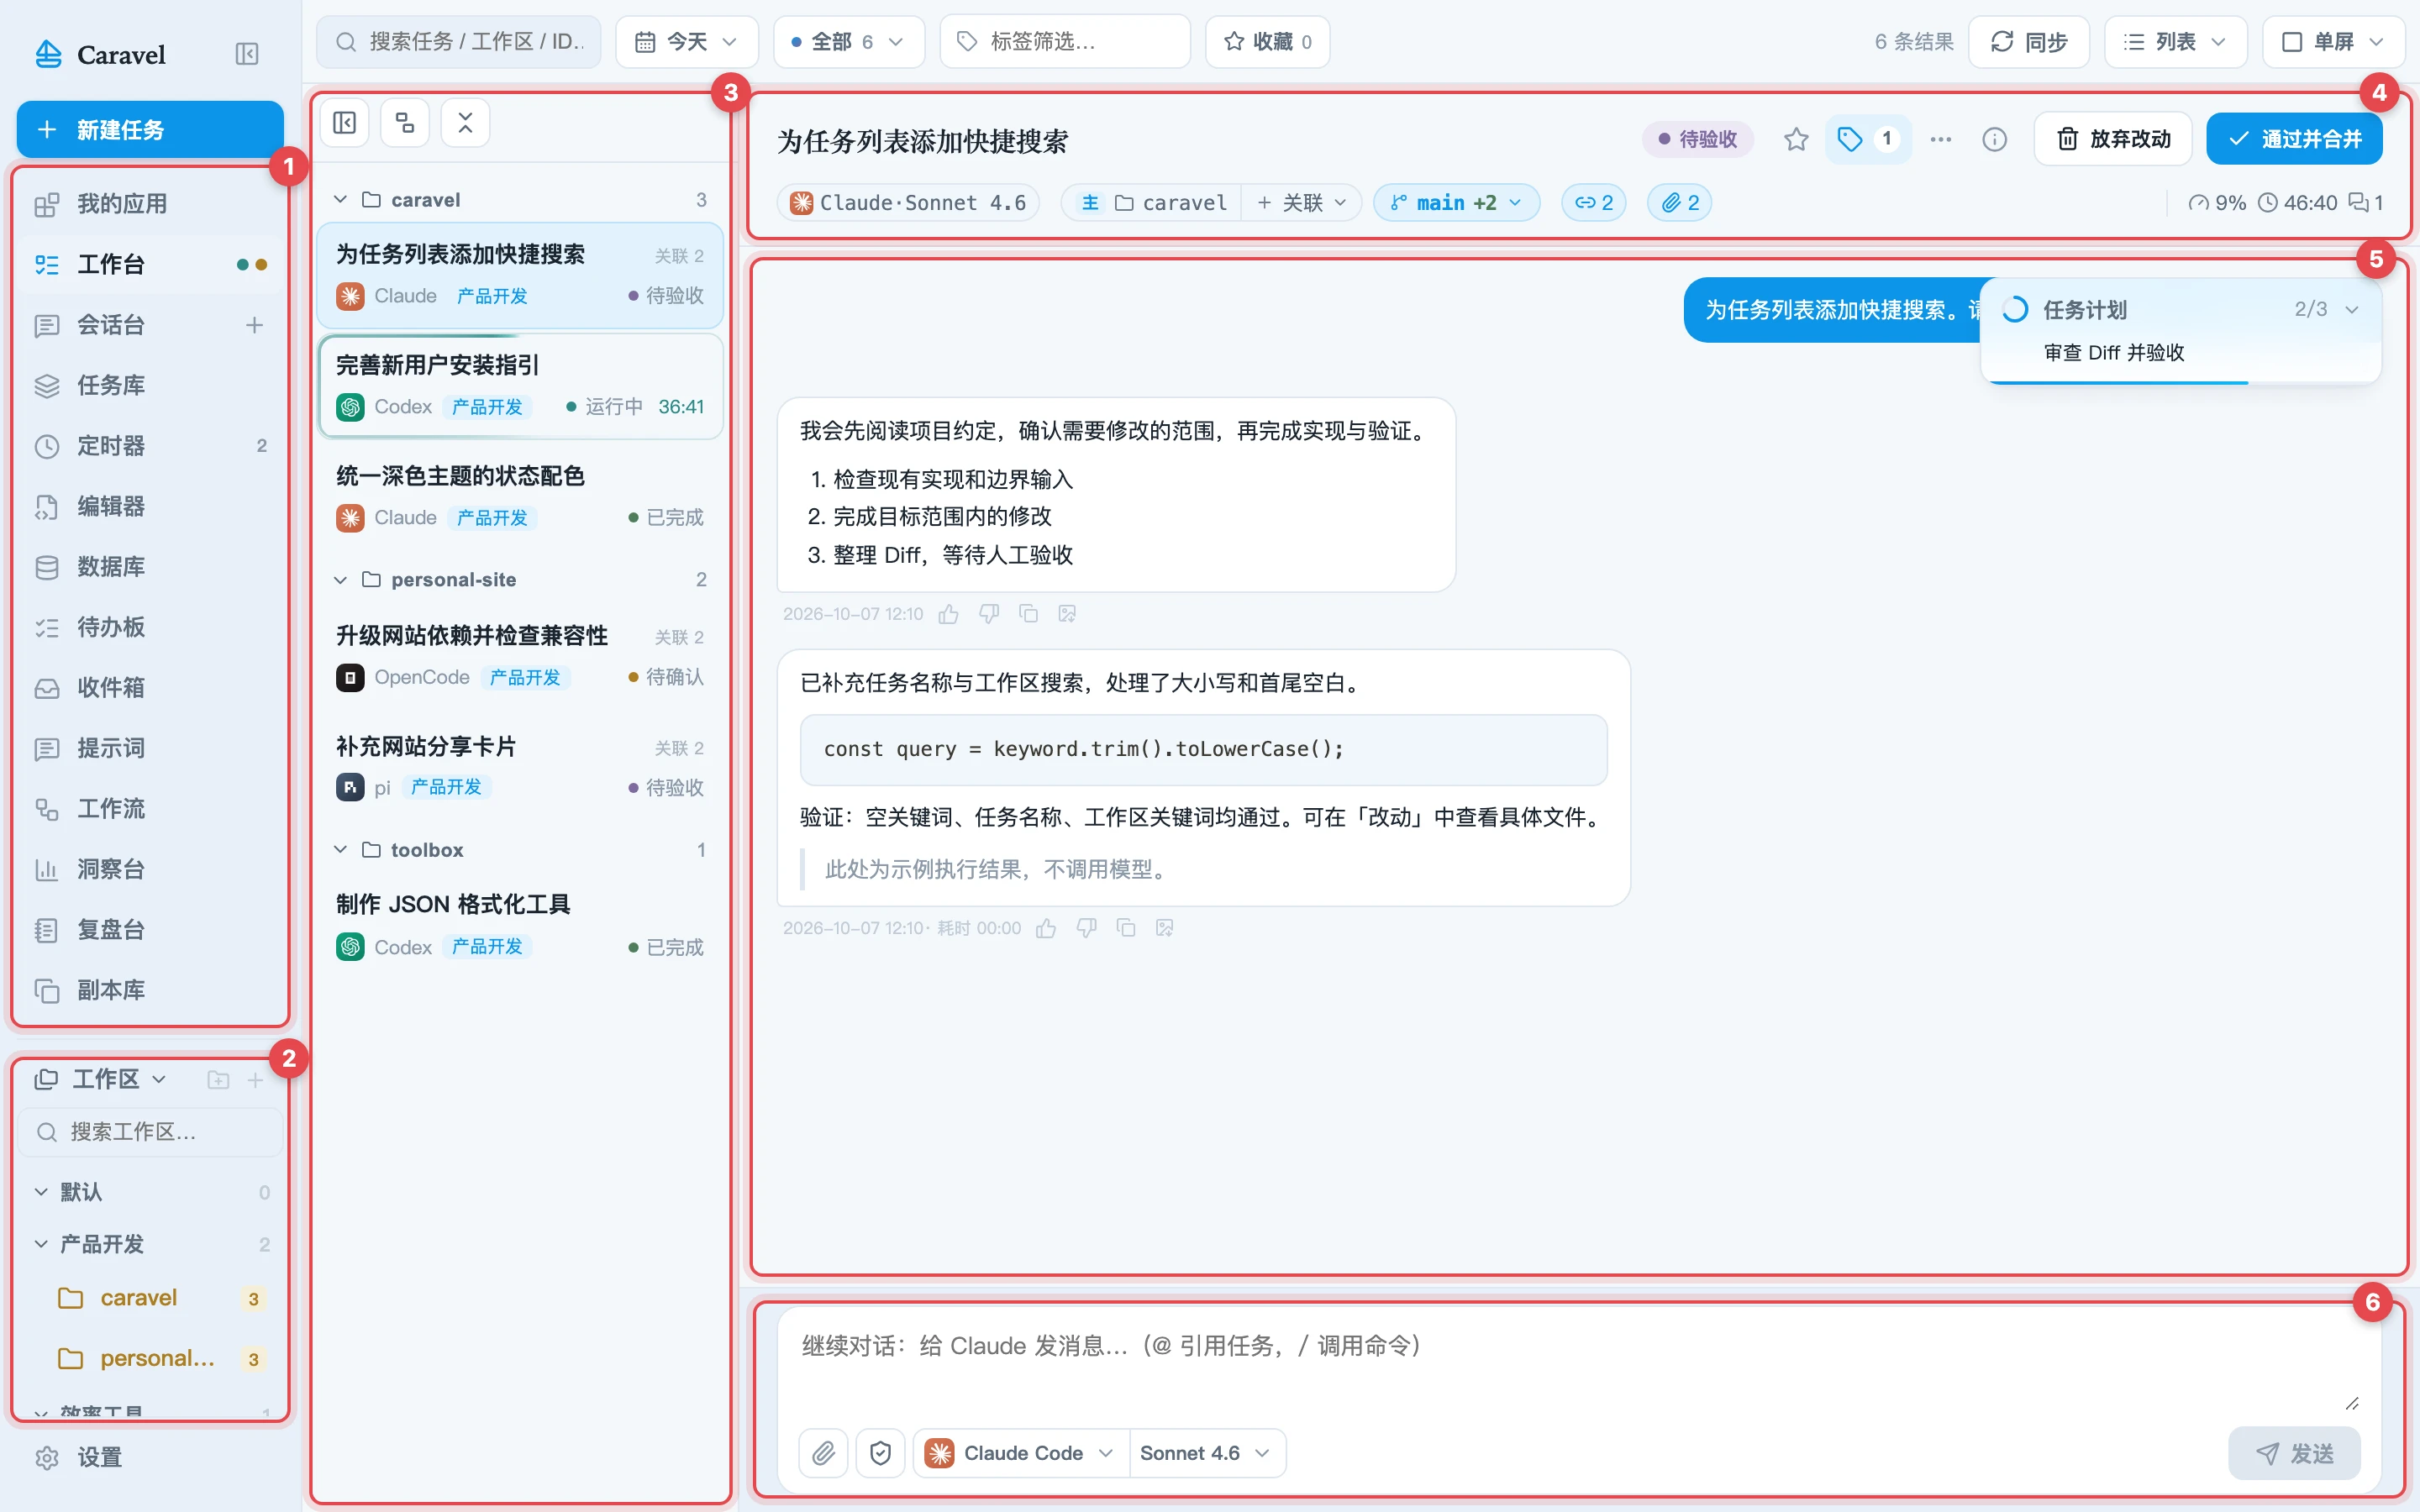This screenshot has width=2420, height=1512.
Task: Collapse the personal-site task group
Action: 340,580
